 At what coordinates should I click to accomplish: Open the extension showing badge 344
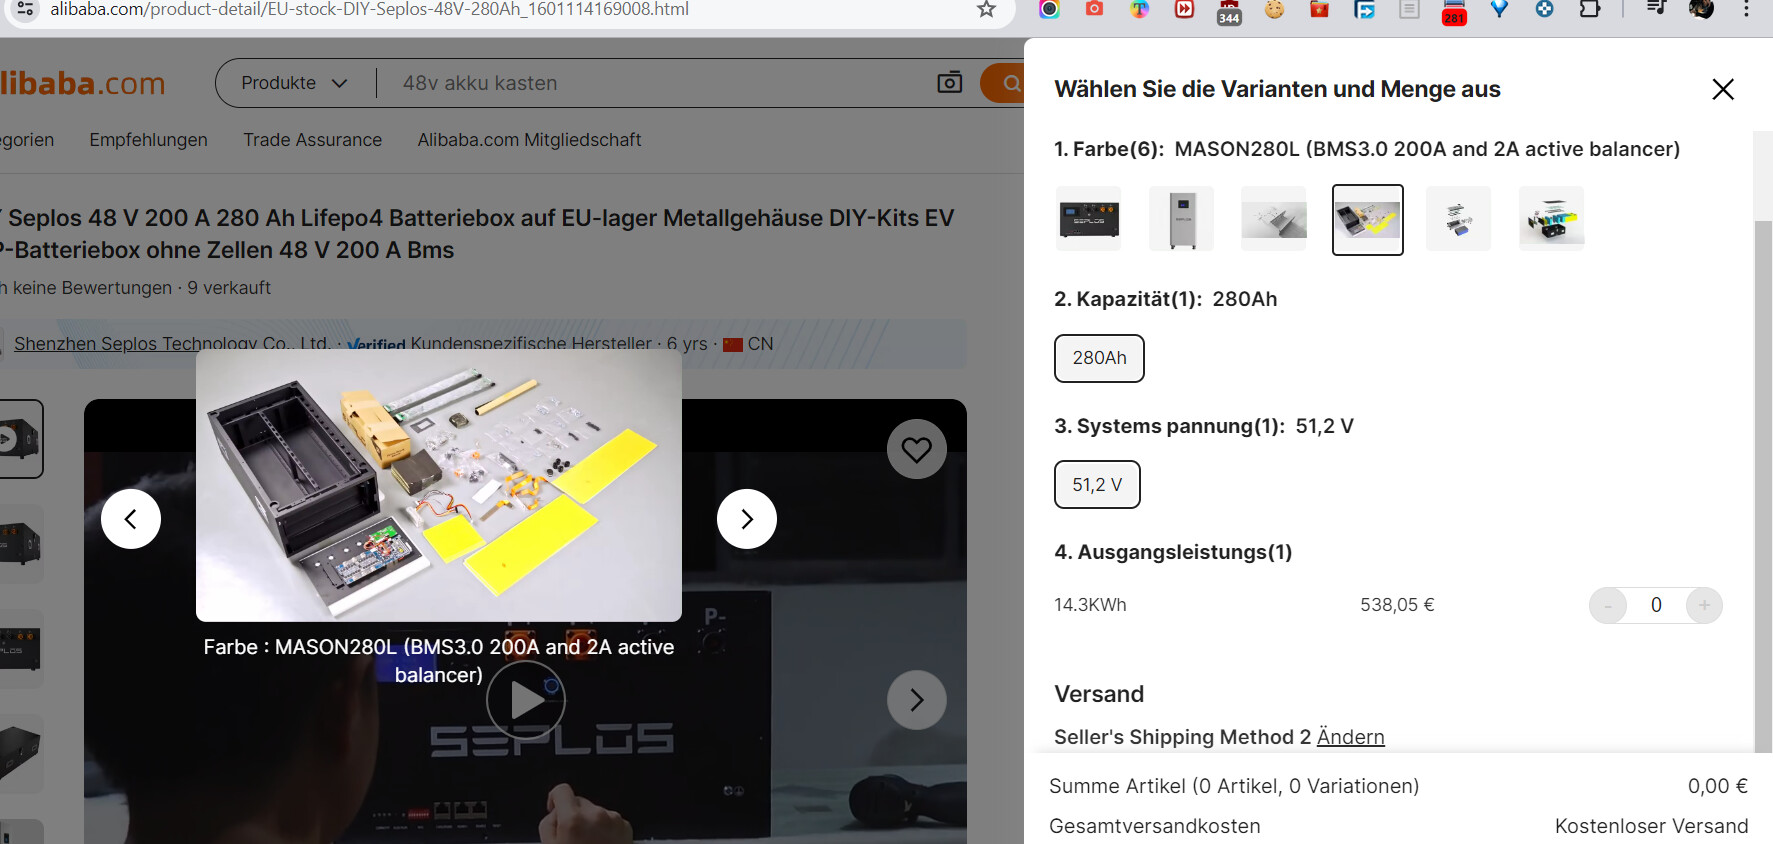click(x=1229, y=11)
